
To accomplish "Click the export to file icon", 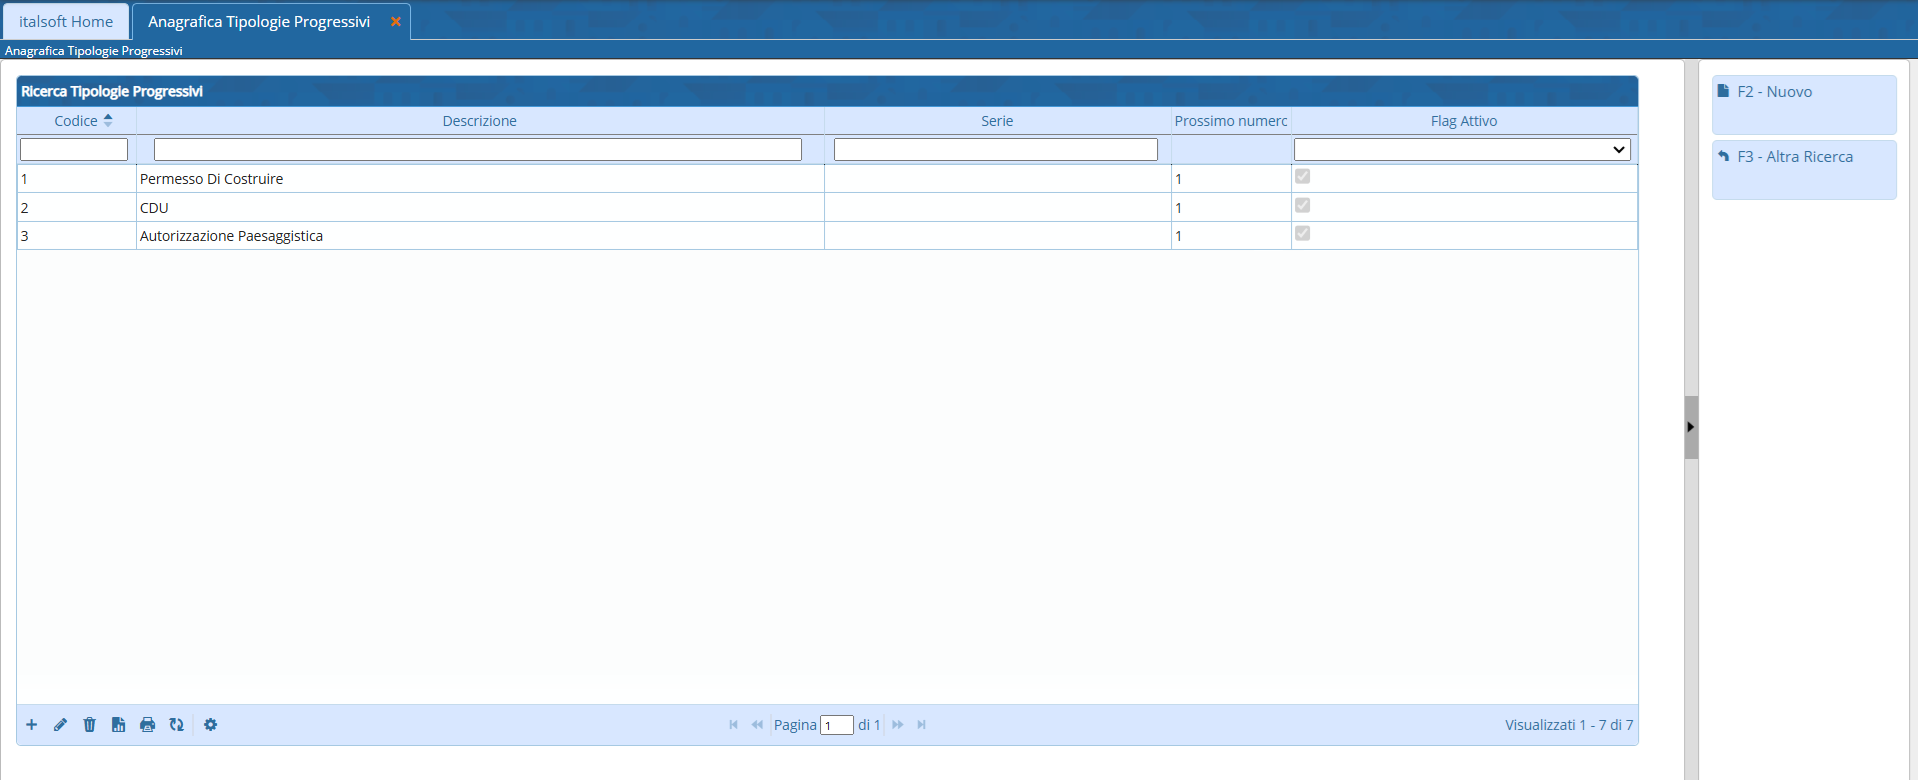I will [119, 725].
